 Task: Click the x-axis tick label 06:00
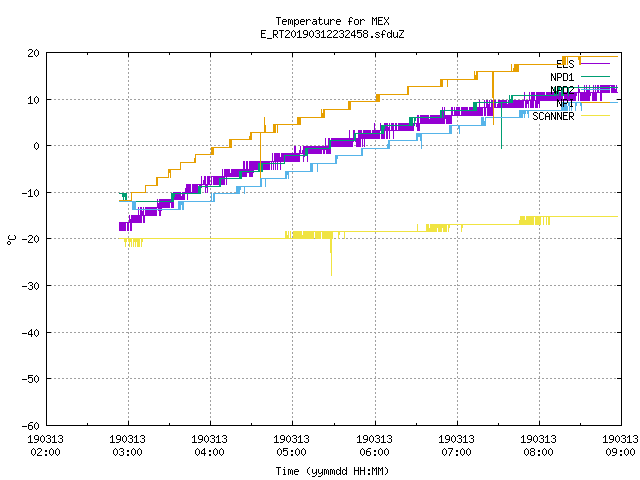click(x=374, y=452)
